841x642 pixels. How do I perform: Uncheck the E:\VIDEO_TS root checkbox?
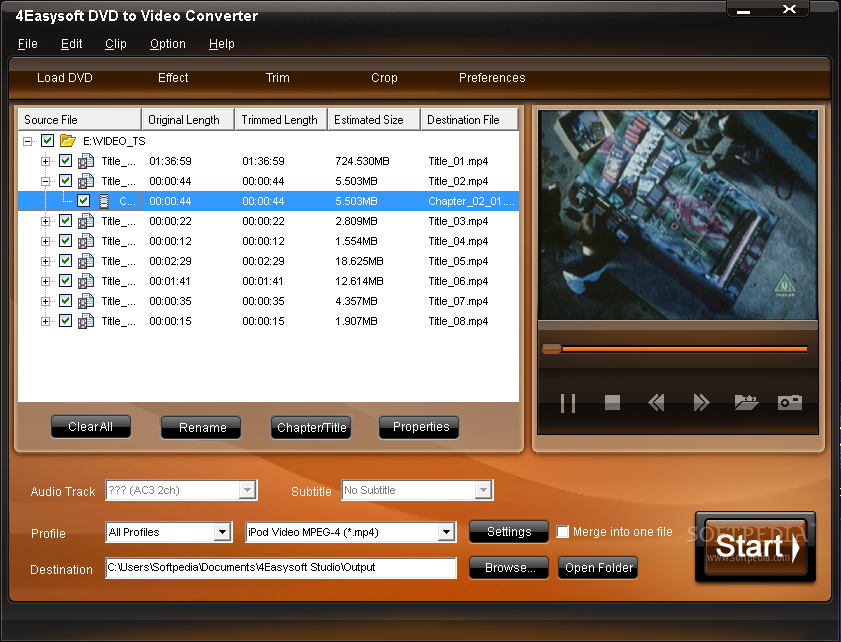[x=47, y=141]
